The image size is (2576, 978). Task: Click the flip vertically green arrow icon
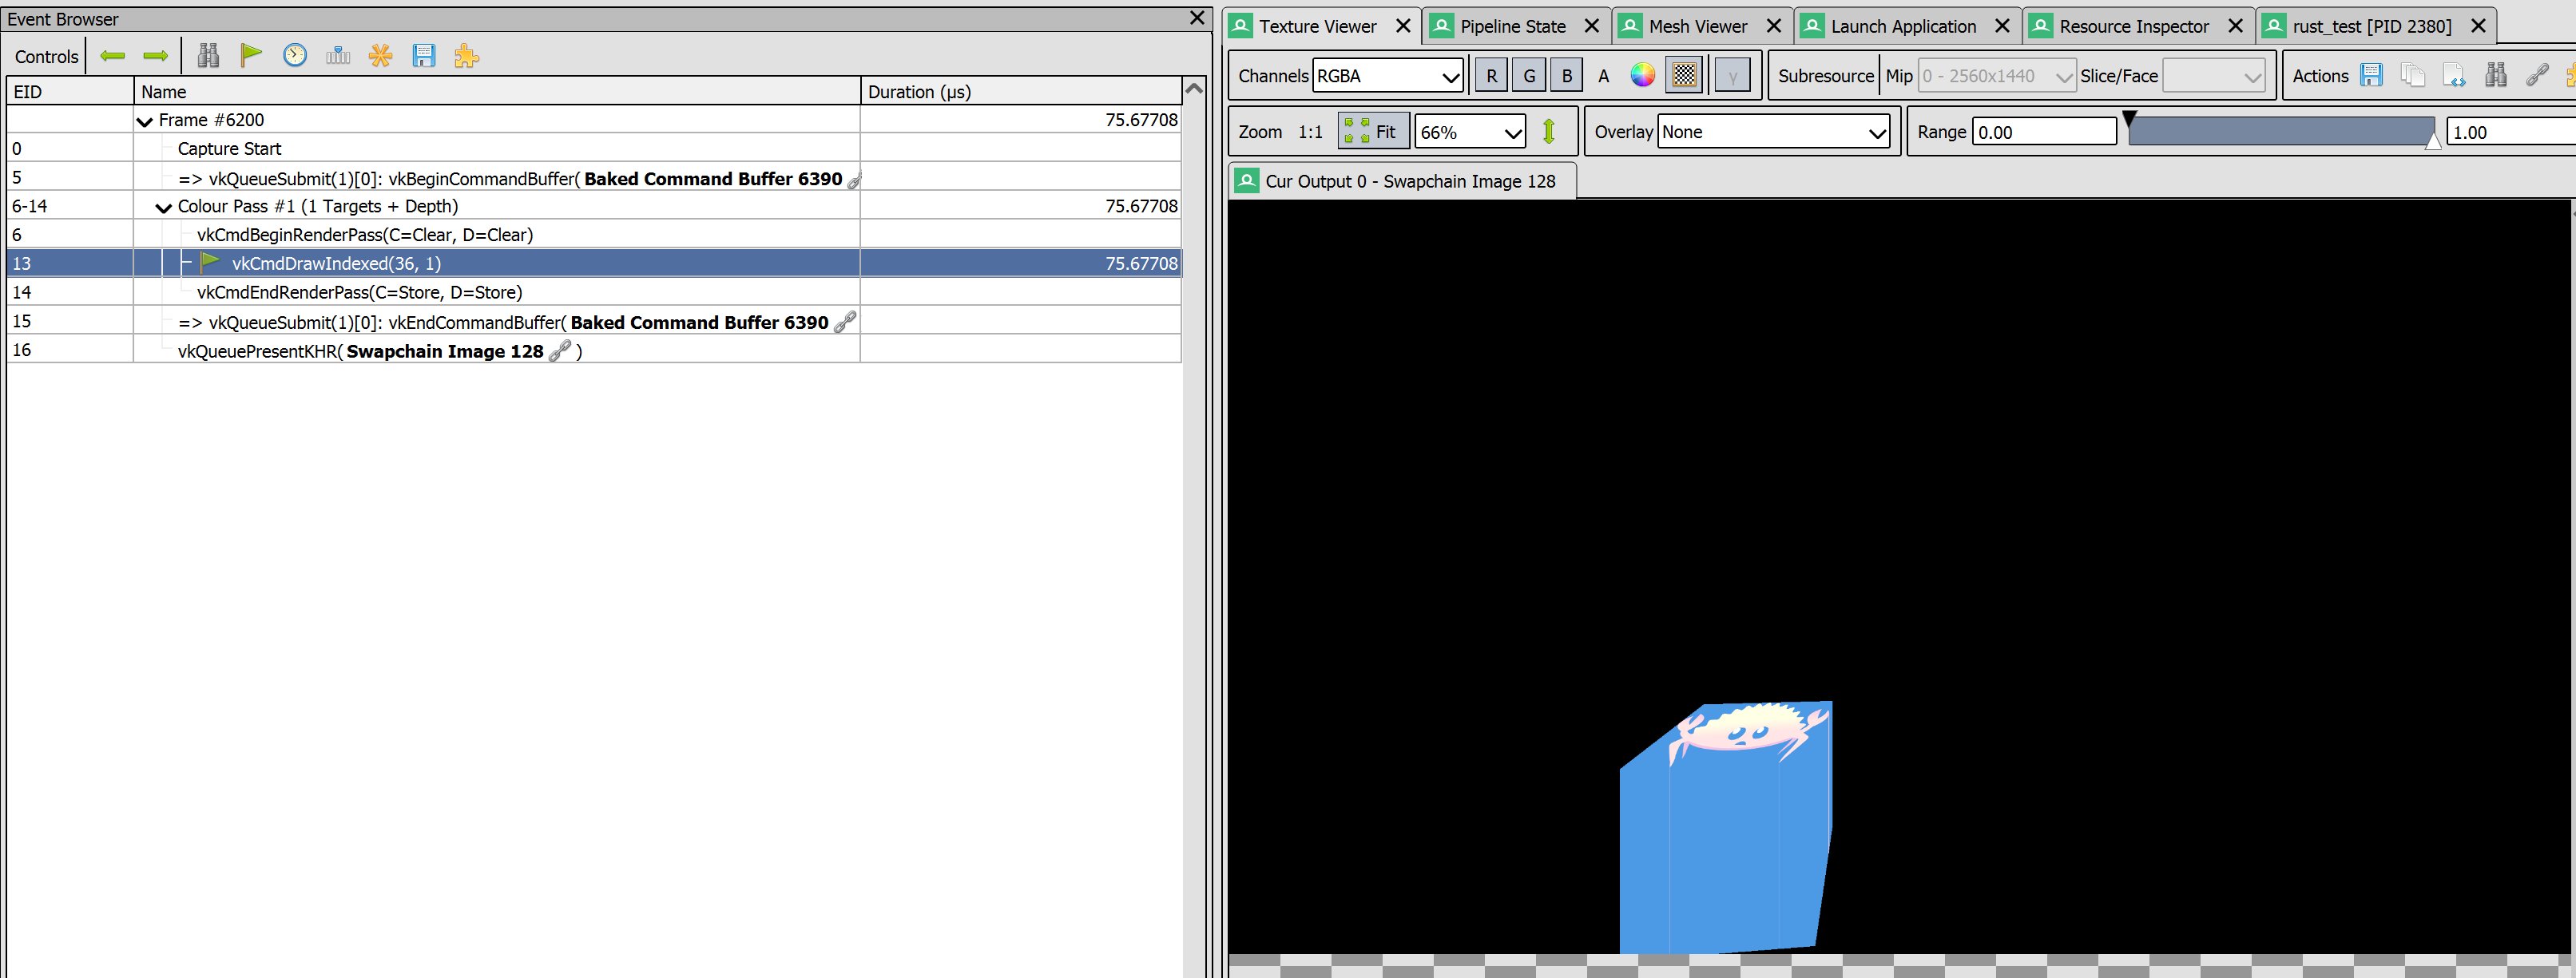pyautogui.click(x=1548, y=131)
